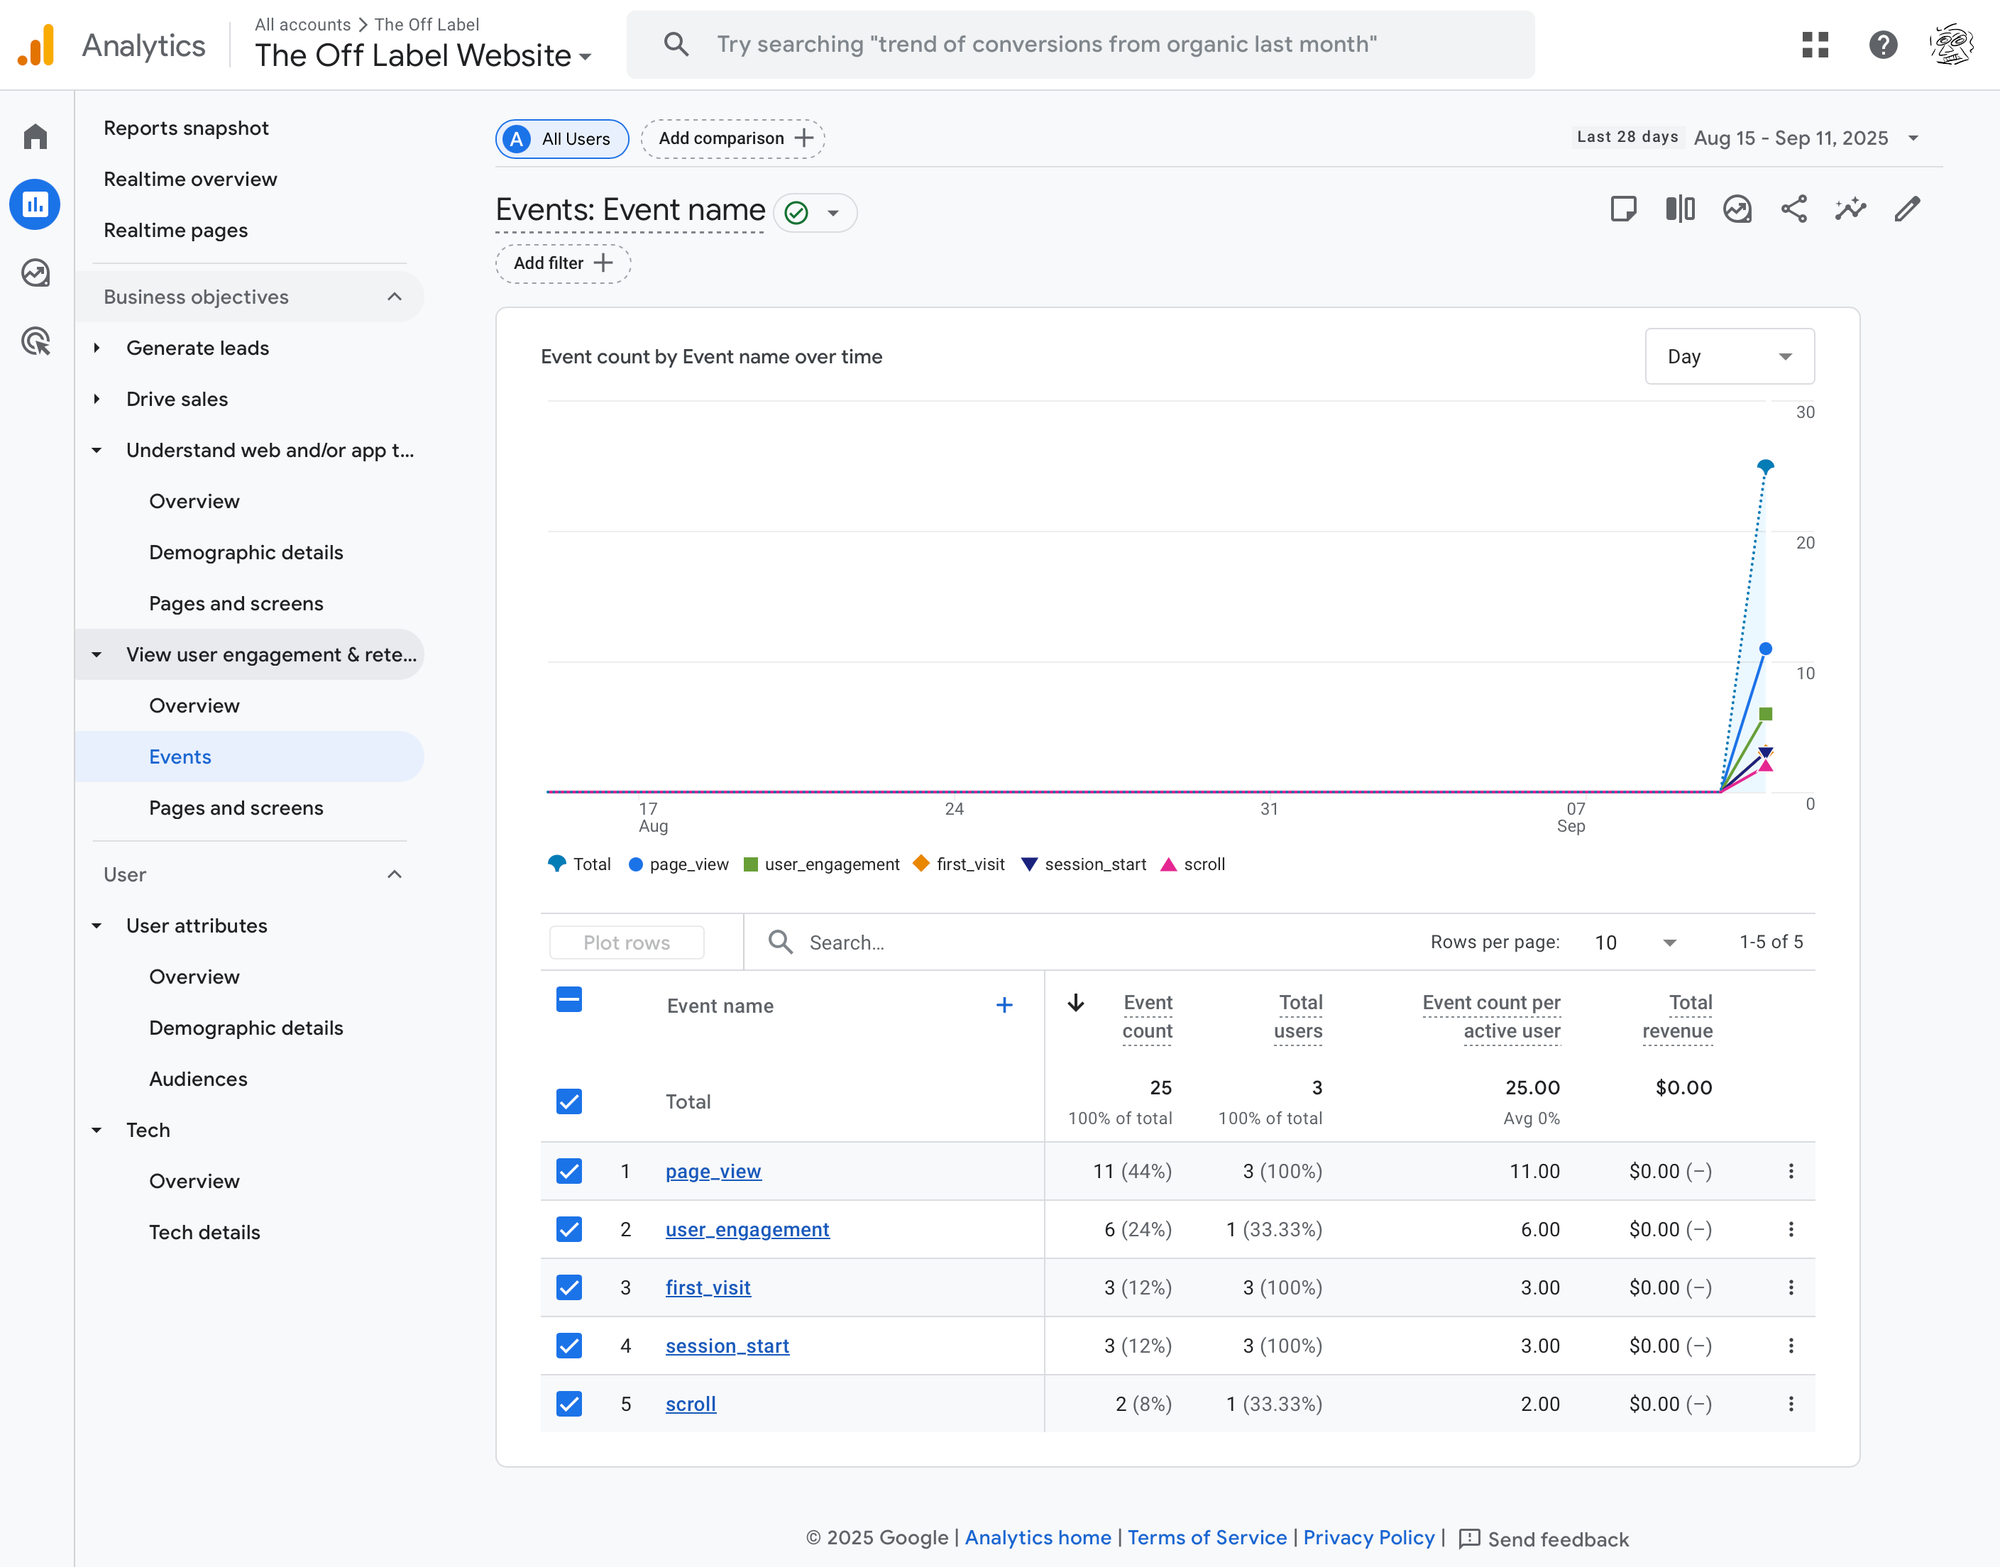Uncheck the scroll row checkbox
This screenshot has width=2000, height=1567.
pos(569,1404)
